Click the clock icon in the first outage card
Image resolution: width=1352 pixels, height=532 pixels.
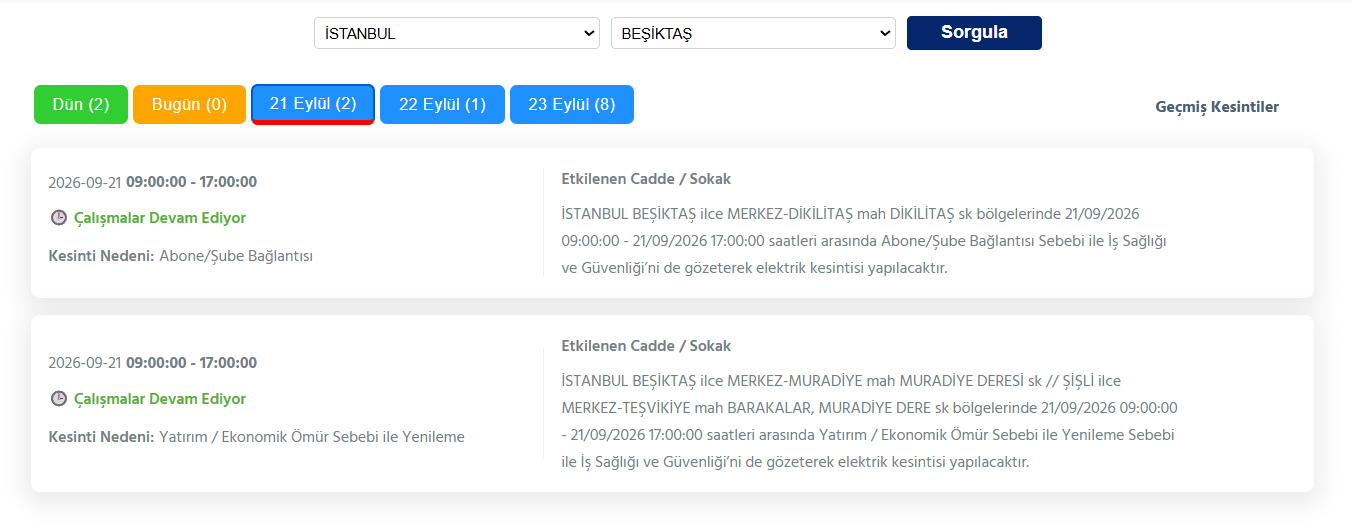coord(58,217)
